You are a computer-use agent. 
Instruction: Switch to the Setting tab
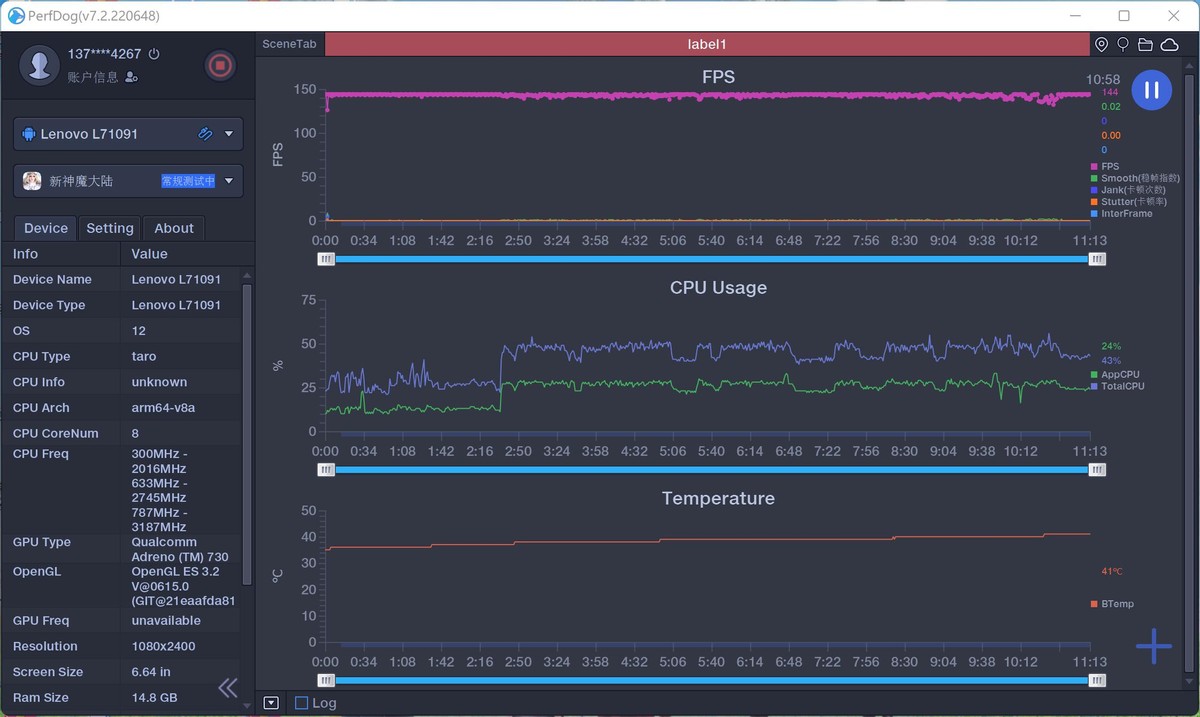coord(110,228)
